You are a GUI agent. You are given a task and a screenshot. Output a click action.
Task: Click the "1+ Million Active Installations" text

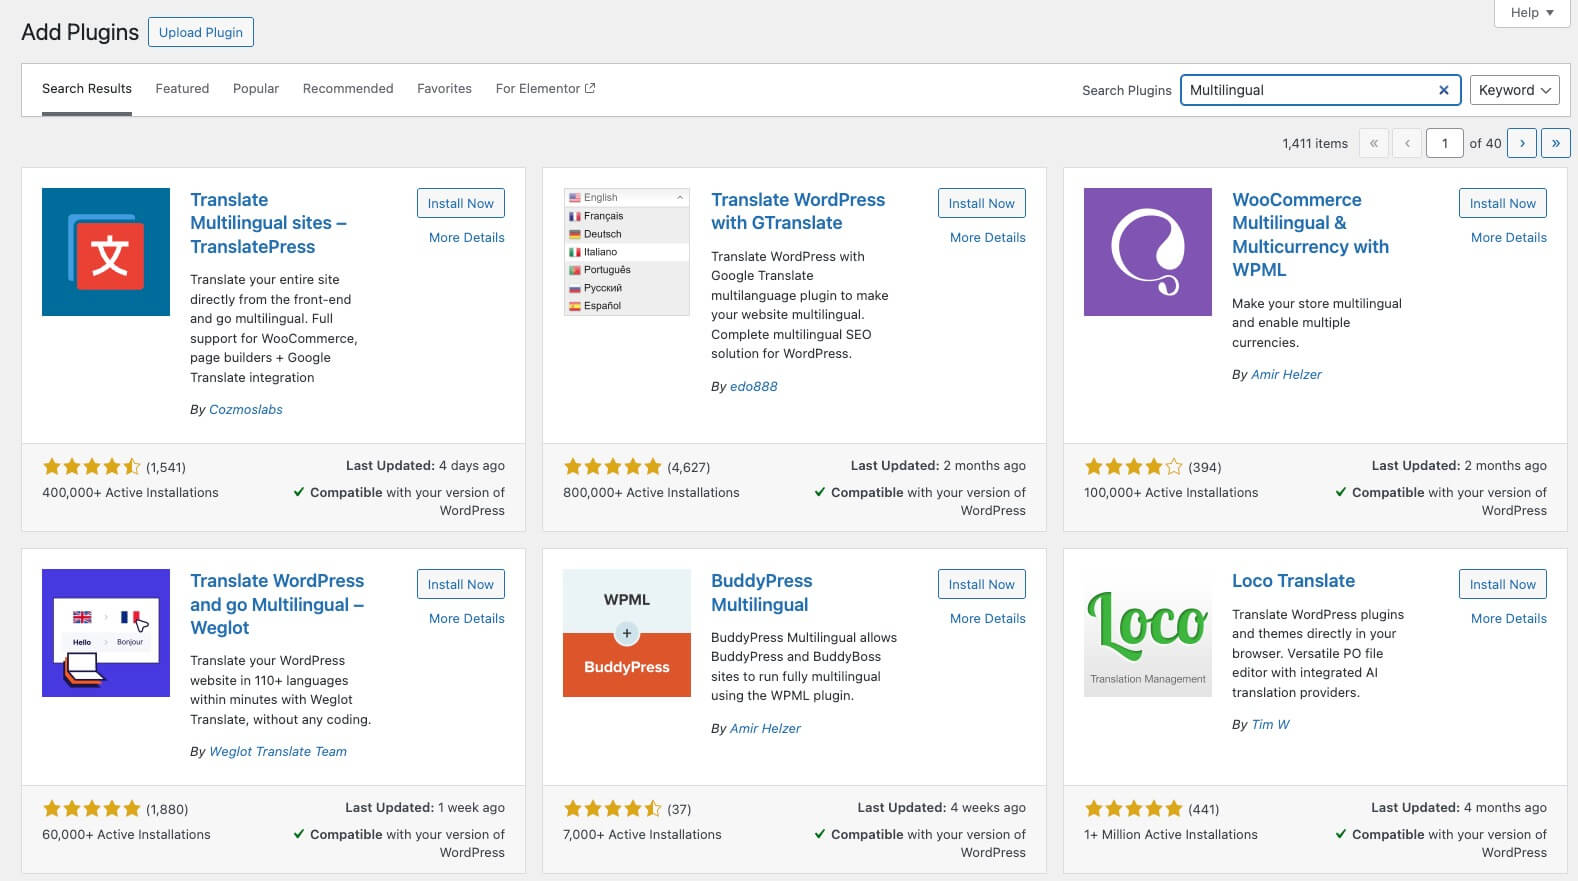tap(1171, 835)
